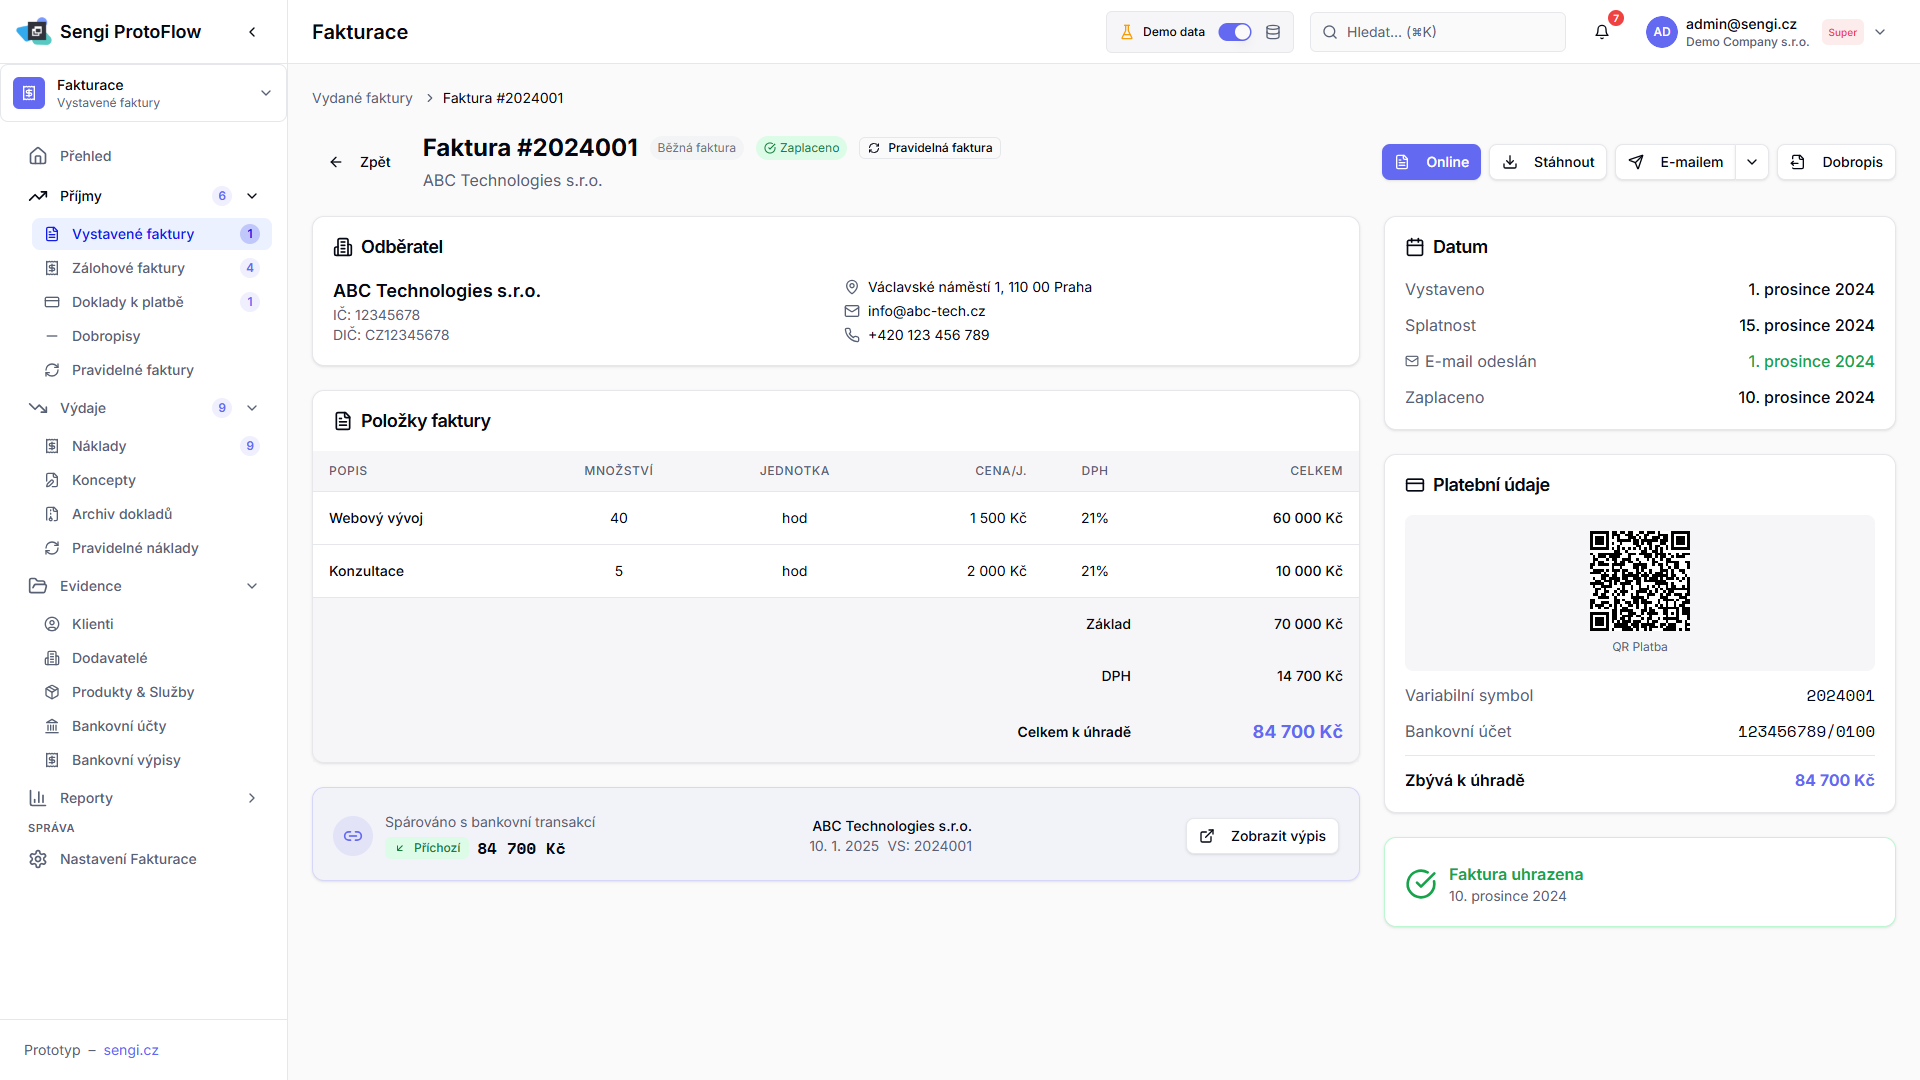Open the Zálohové faktury menu item

click(x=128, y=268)
